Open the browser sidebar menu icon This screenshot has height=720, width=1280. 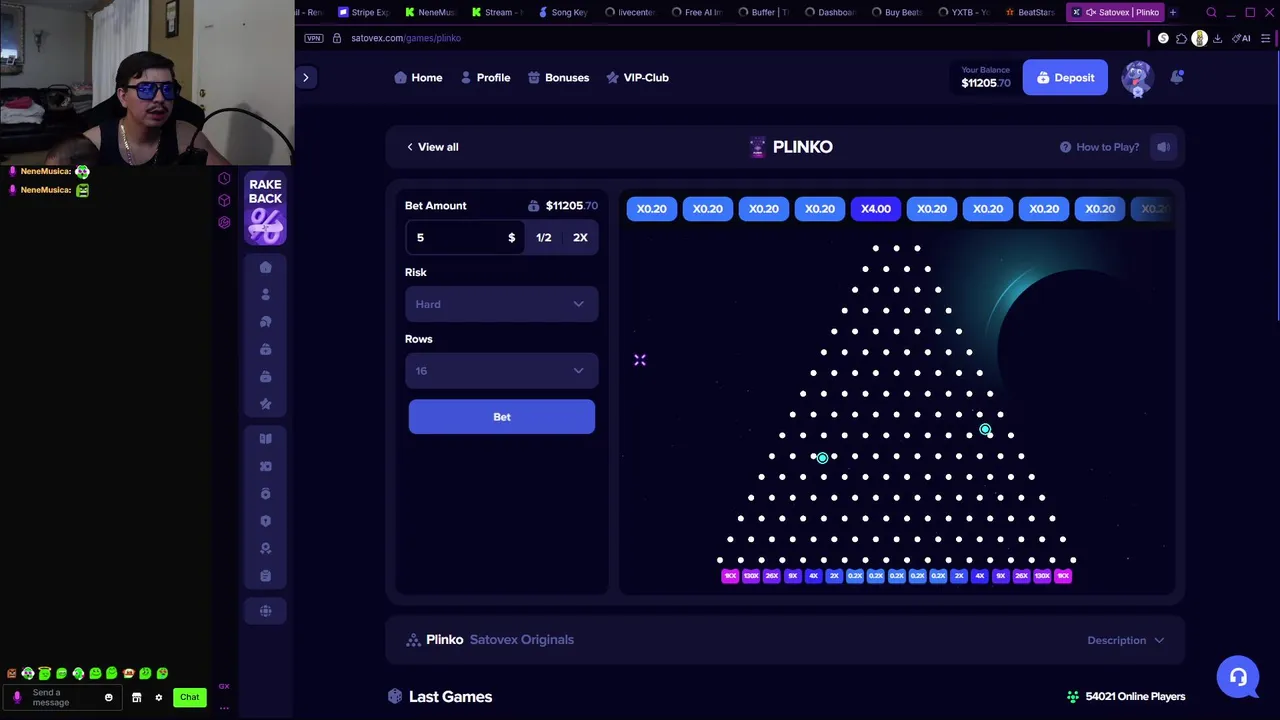[1265, 38]
